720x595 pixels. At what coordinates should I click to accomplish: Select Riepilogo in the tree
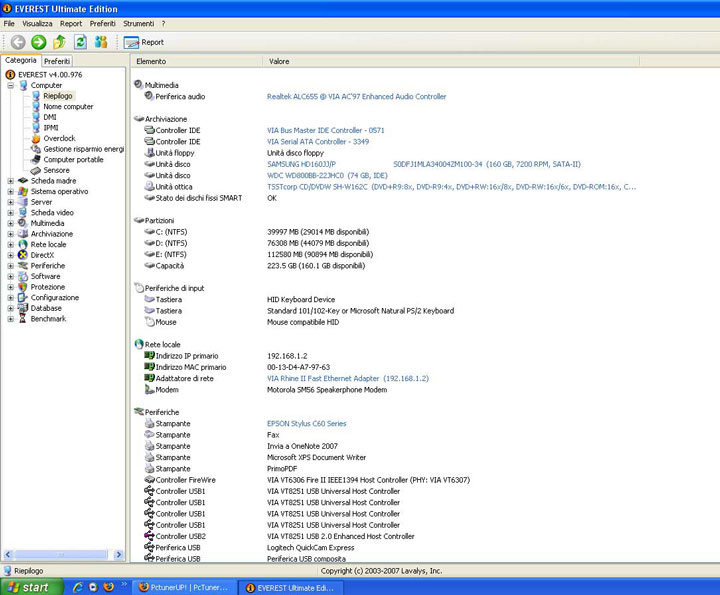(x=58, y=96)
